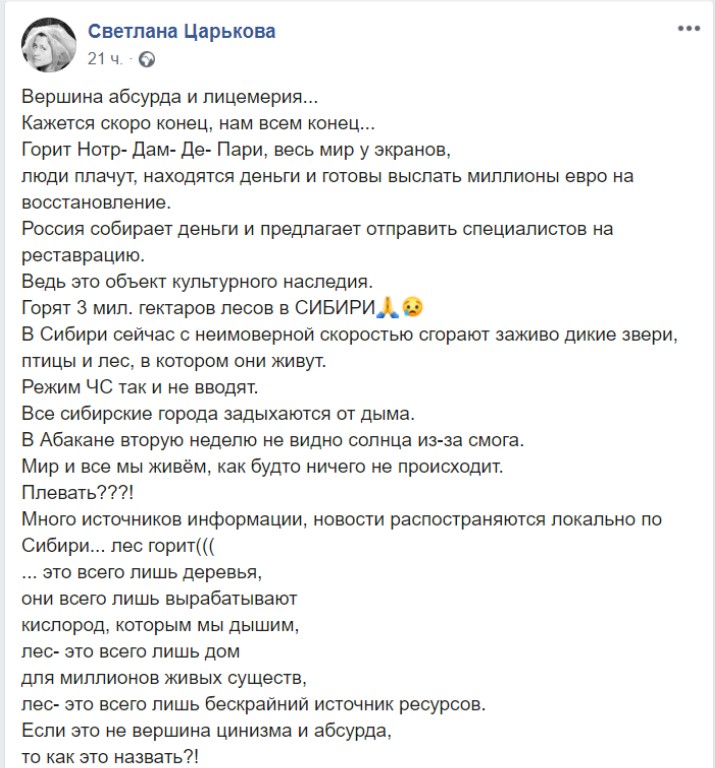
Task: Click the line 'Вершина абсурда и лицемерия...'
Action: point(170,97)
